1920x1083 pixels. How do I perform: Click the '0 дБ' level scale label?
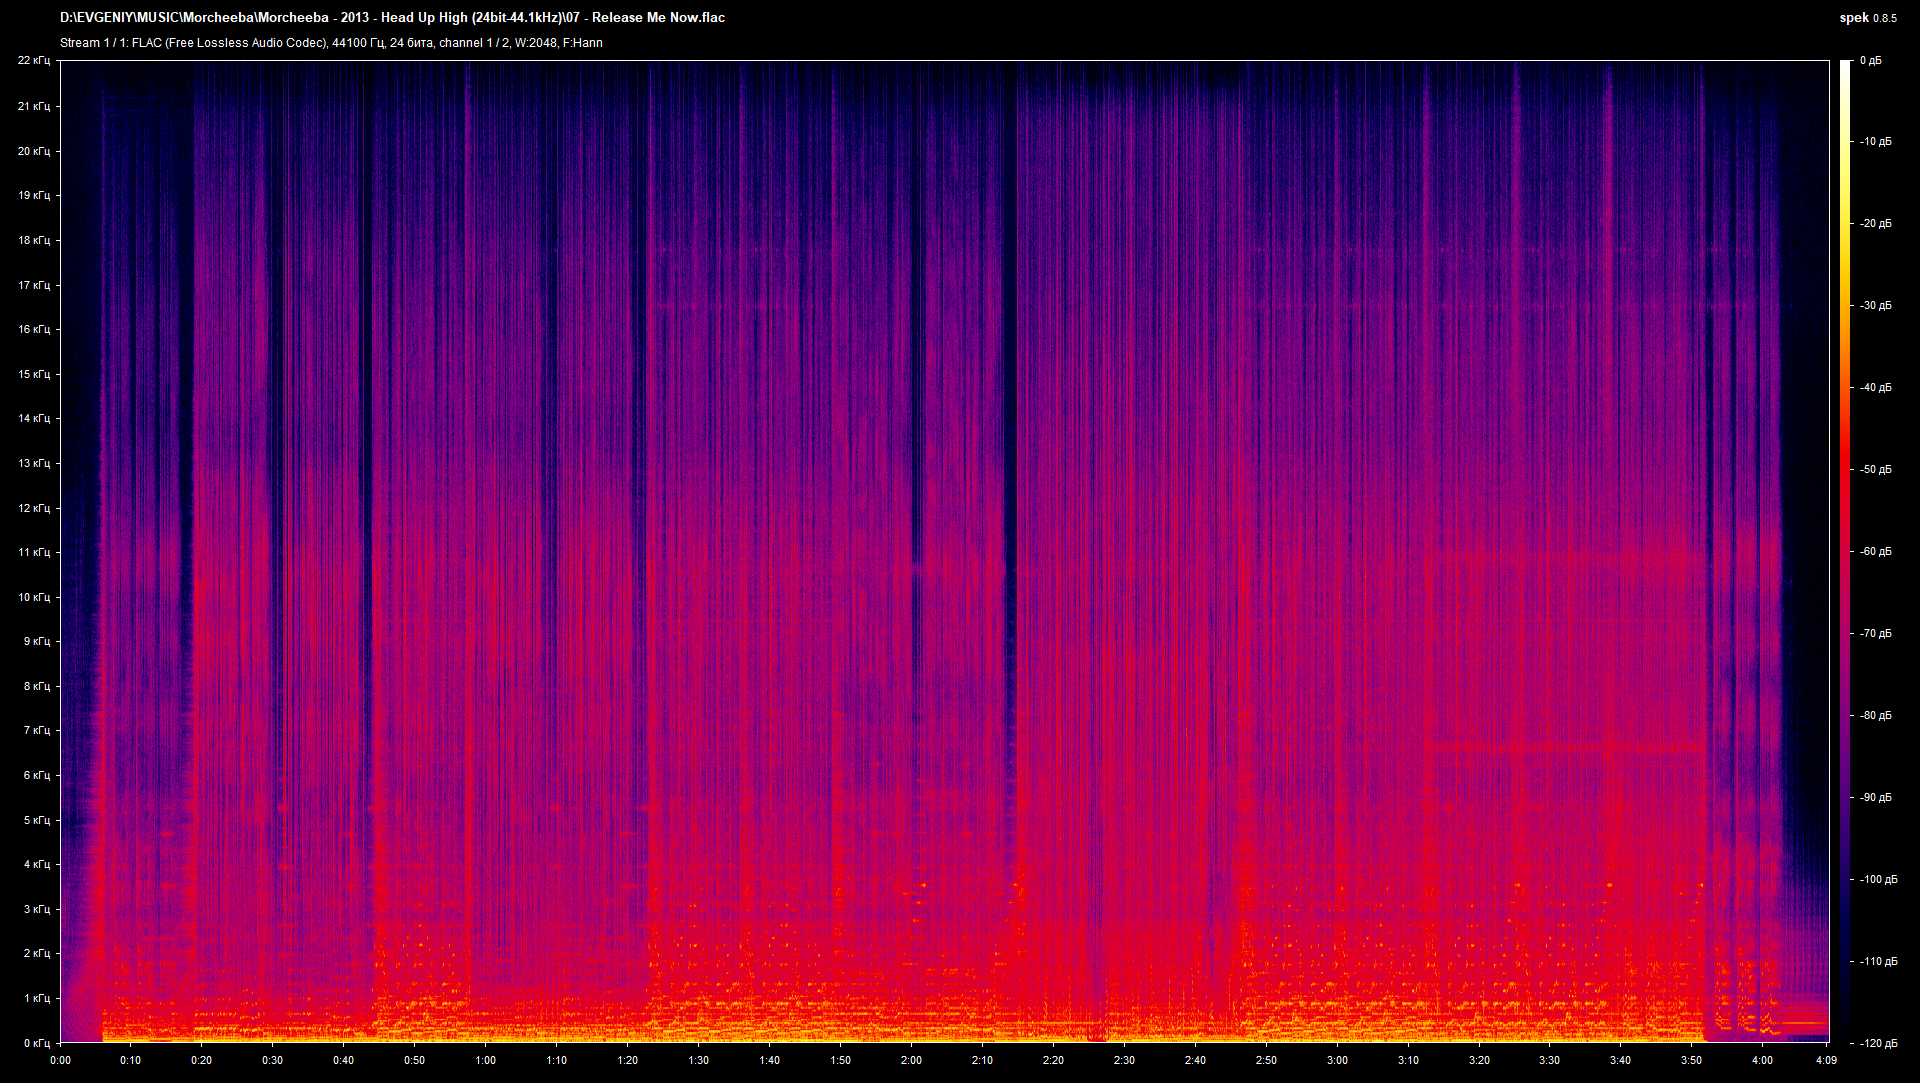pos(1870,61)
